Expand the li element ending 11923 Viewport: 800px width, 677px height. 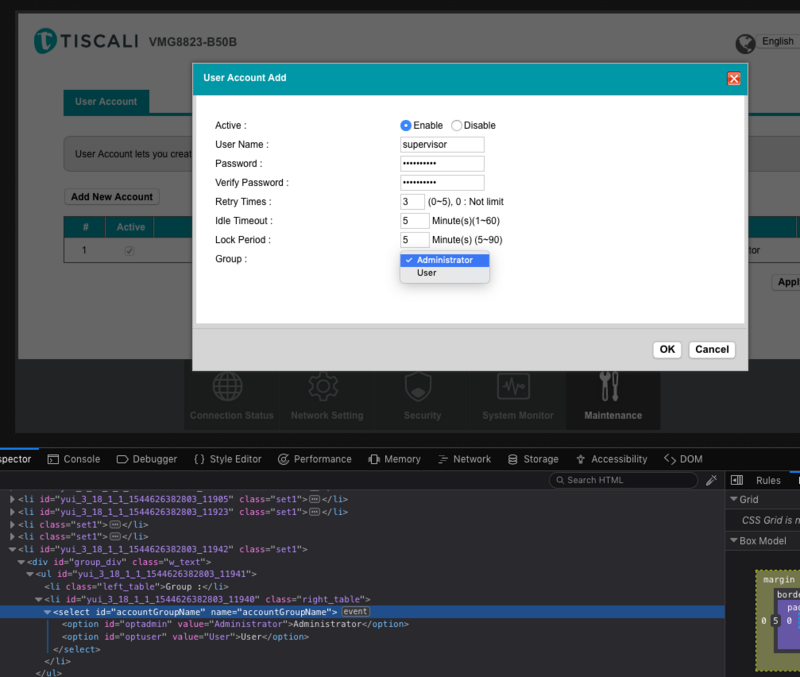[x=12, y=512]
